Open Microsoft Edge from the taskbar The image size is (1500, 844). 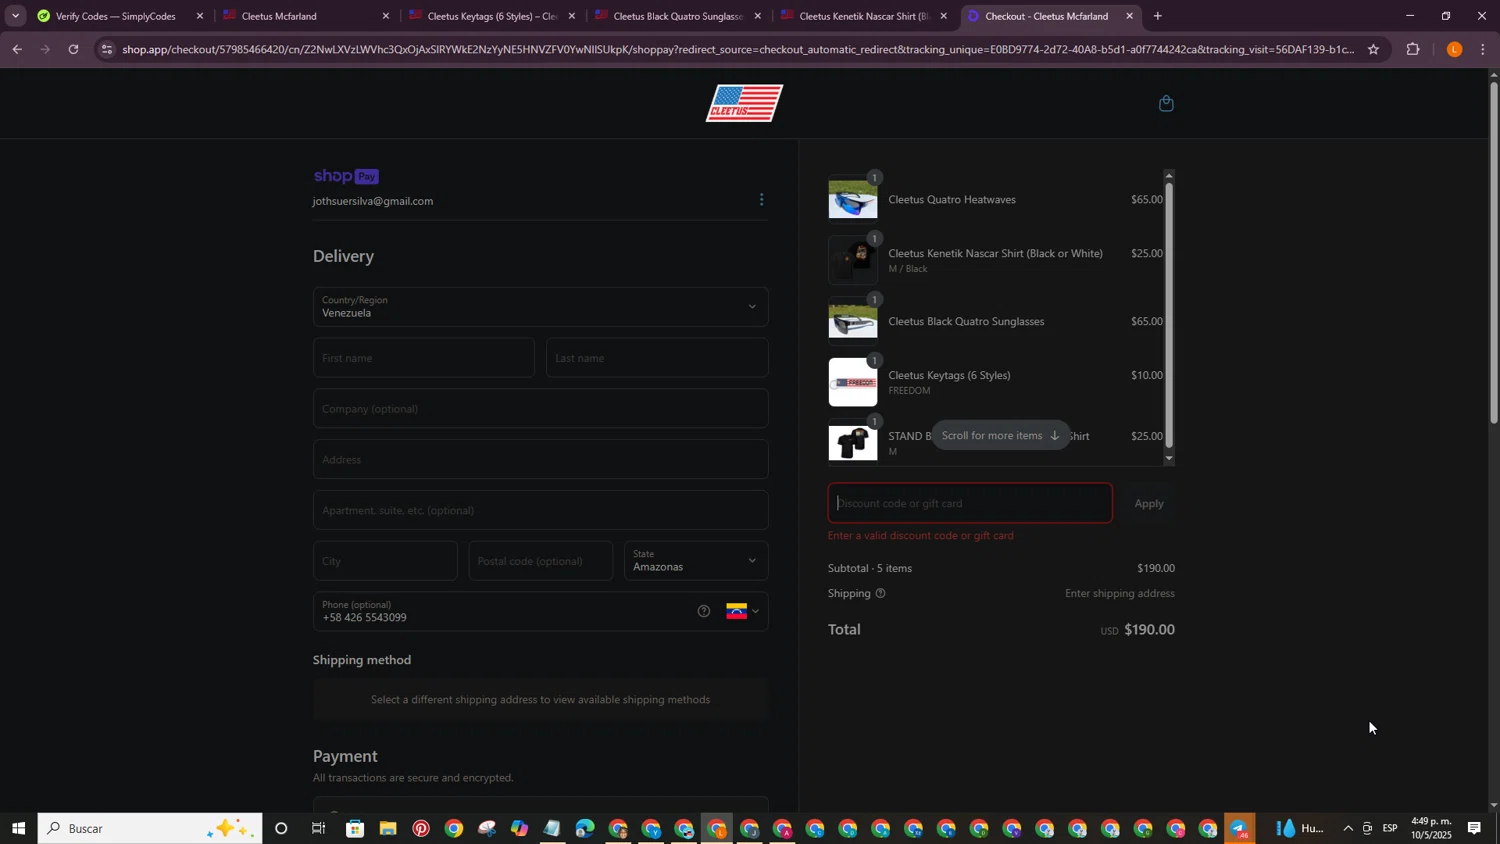(x=585, y=828)
